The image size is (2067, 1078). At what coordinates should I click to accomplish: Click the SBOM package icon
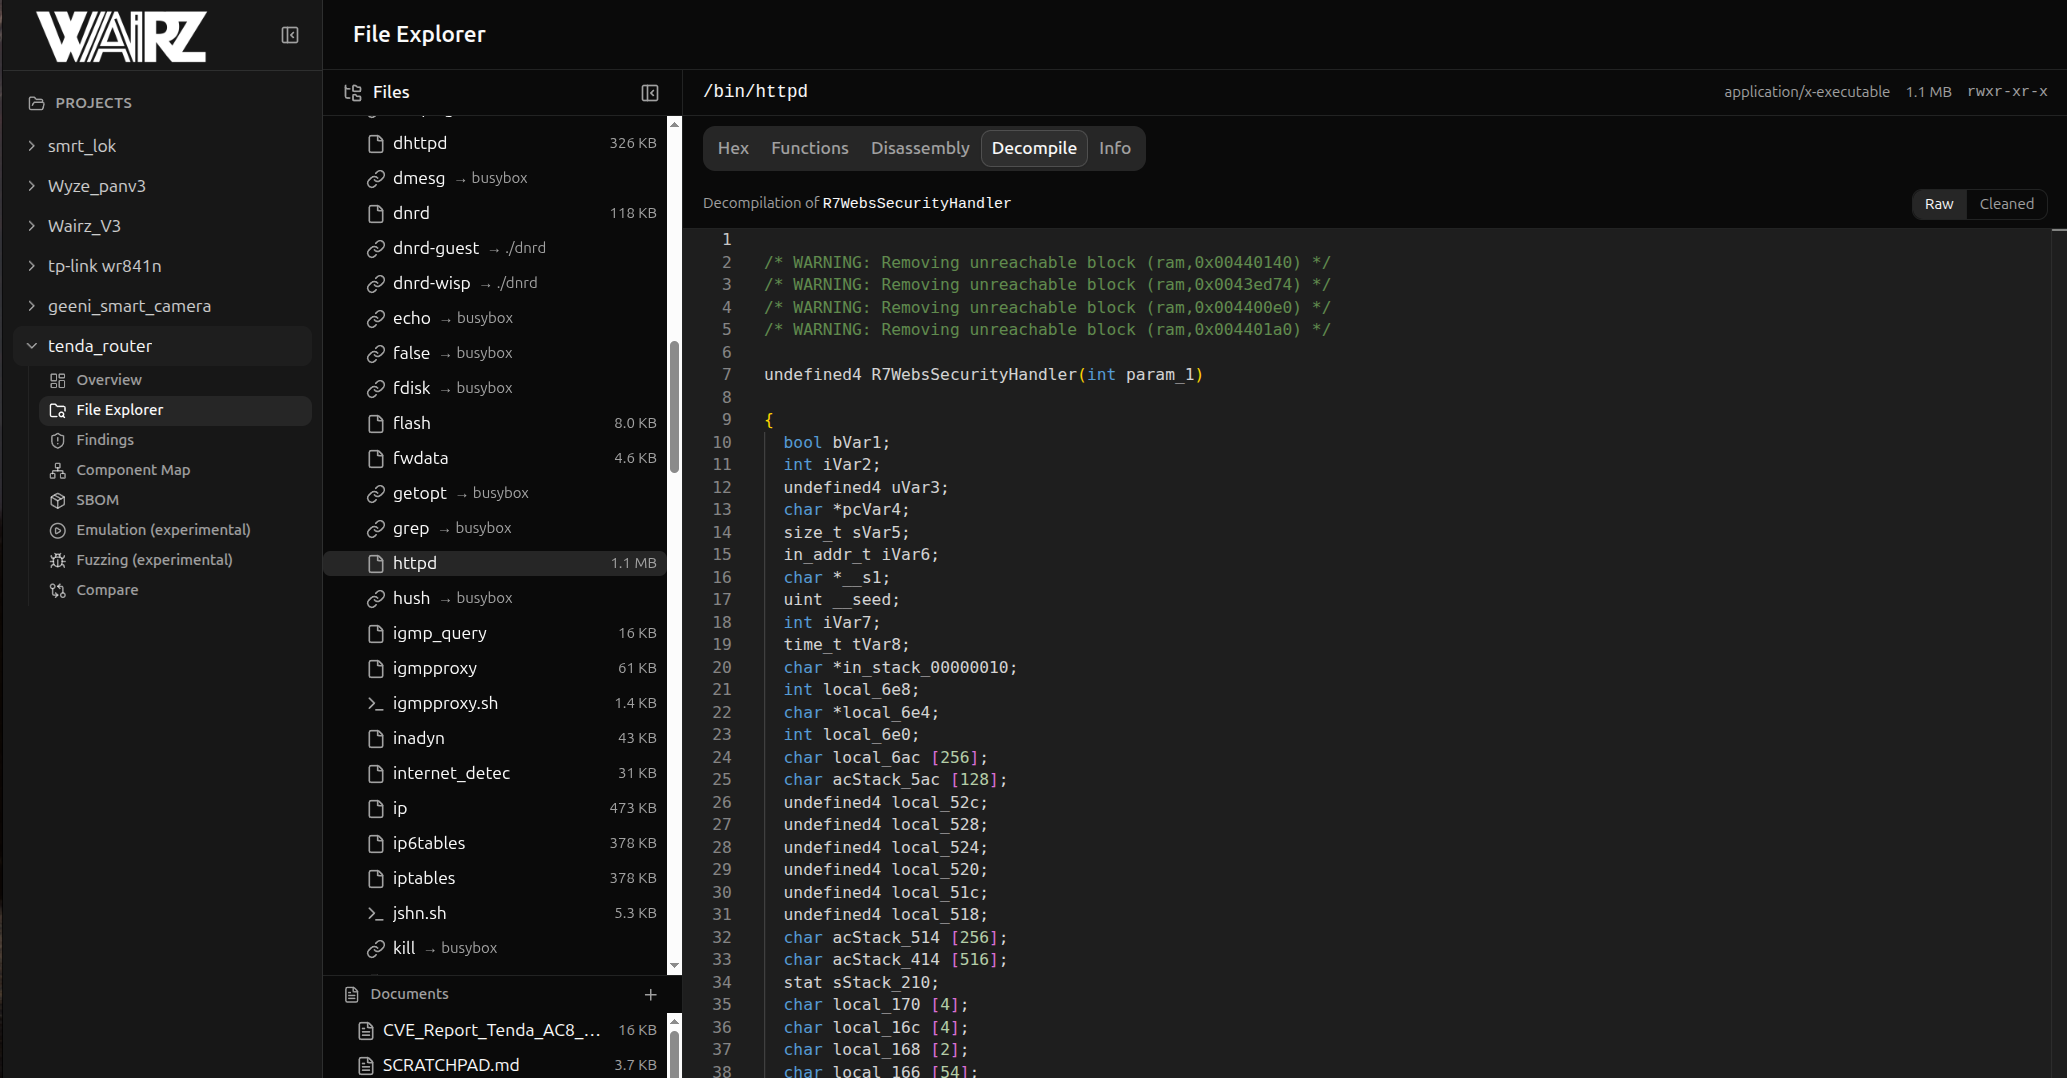point(58,501)
